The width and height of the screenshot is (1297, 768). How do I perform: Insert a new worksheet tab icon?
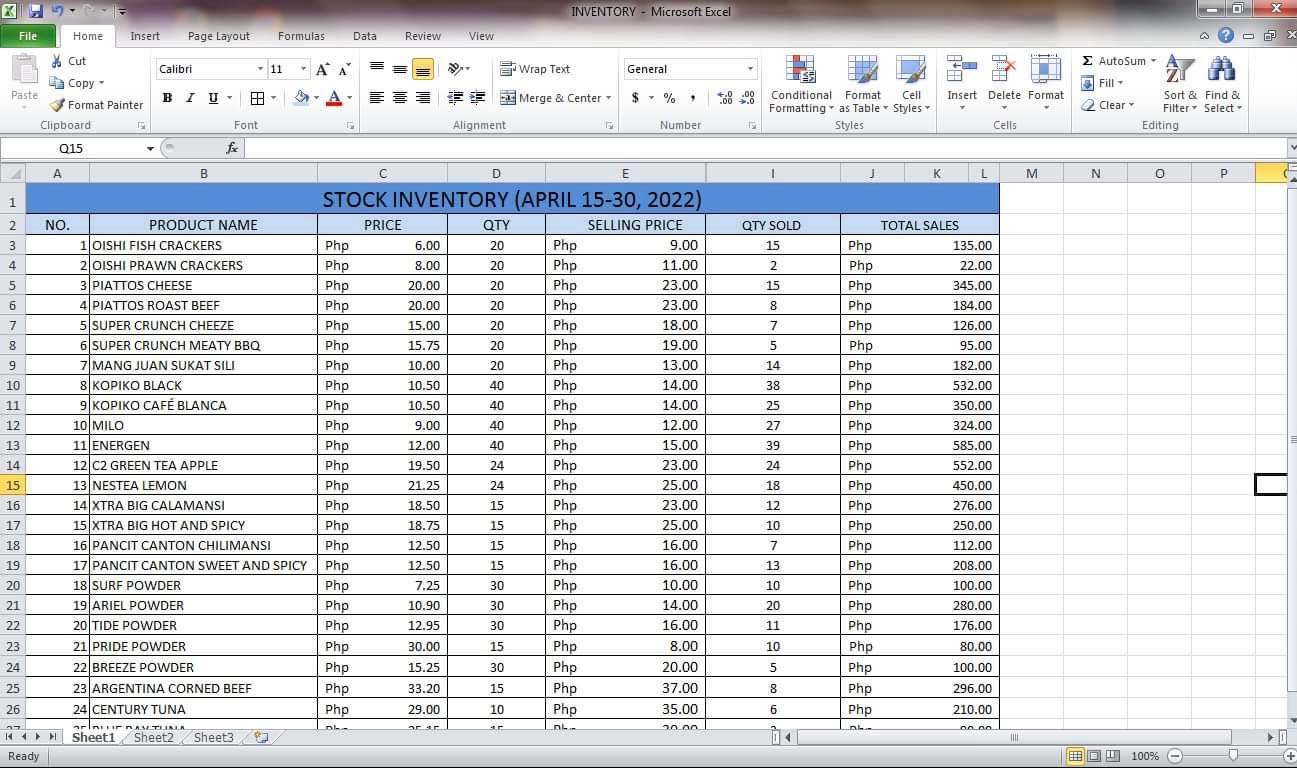(x=261, y=738)
